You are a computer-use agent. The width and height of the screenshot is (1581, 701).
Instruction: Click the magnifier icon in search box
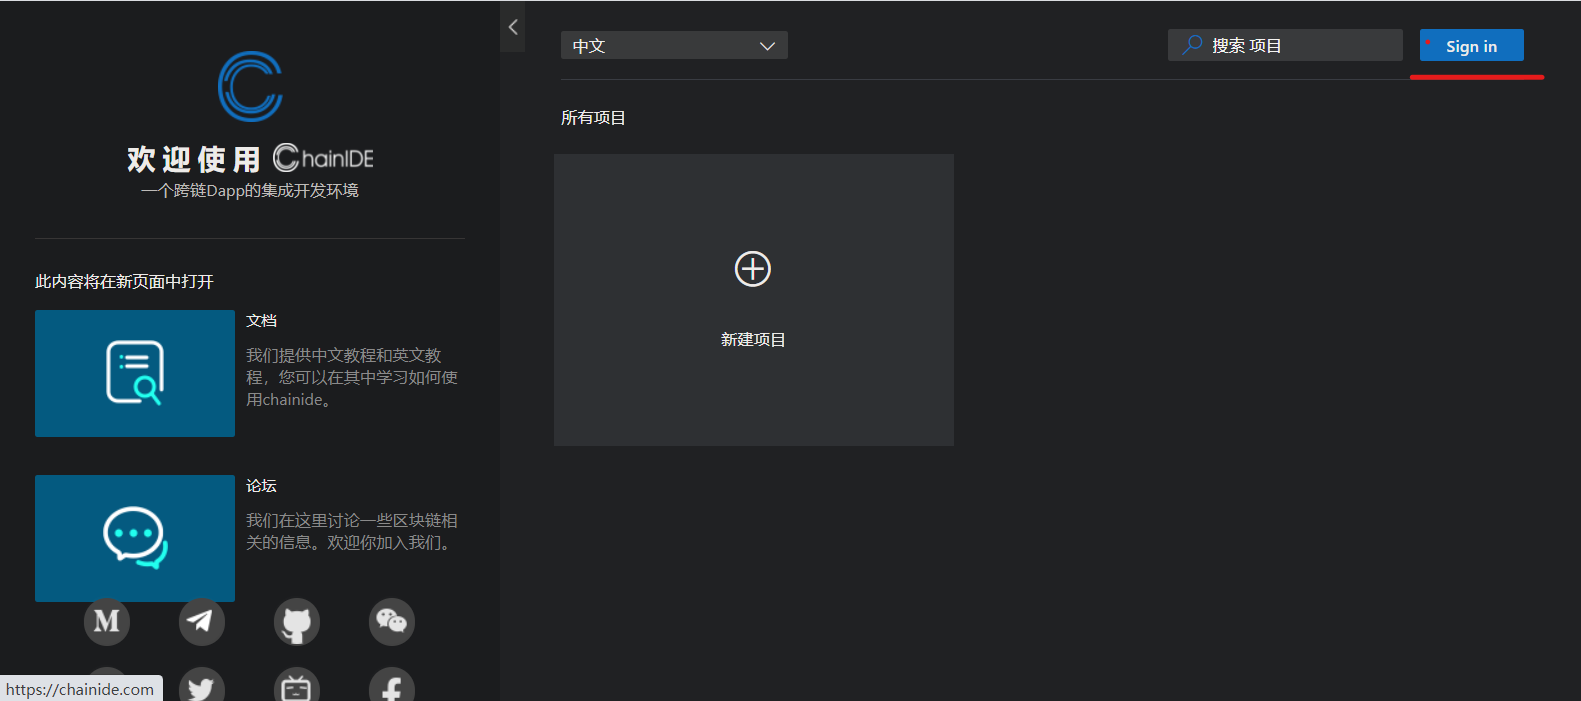coord(1192,45)
